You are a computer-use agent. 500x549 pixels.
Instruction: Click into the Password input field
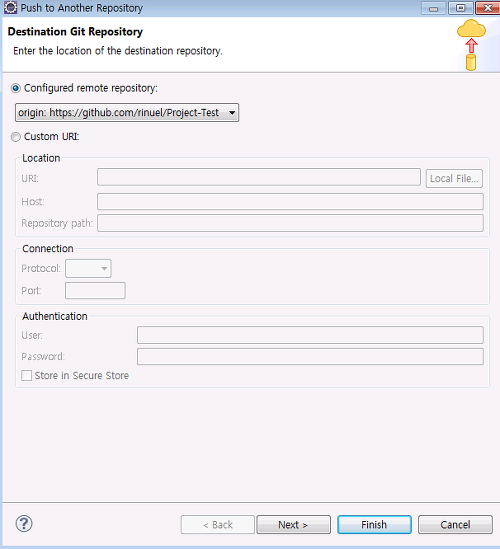(x=310, y=356)
